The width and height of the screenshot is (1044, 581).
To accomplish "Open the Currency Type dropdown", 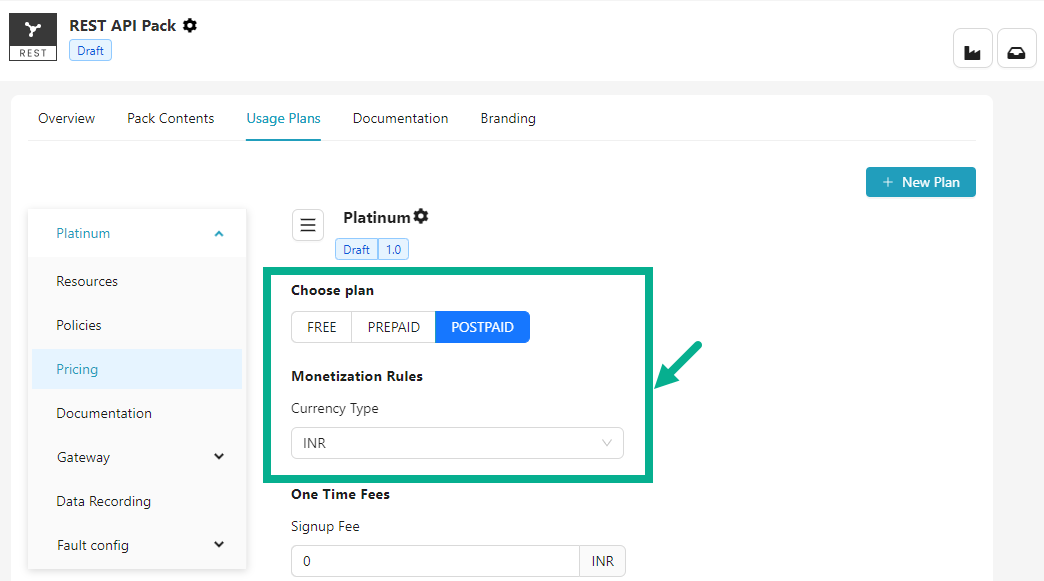I will [457, 443].
